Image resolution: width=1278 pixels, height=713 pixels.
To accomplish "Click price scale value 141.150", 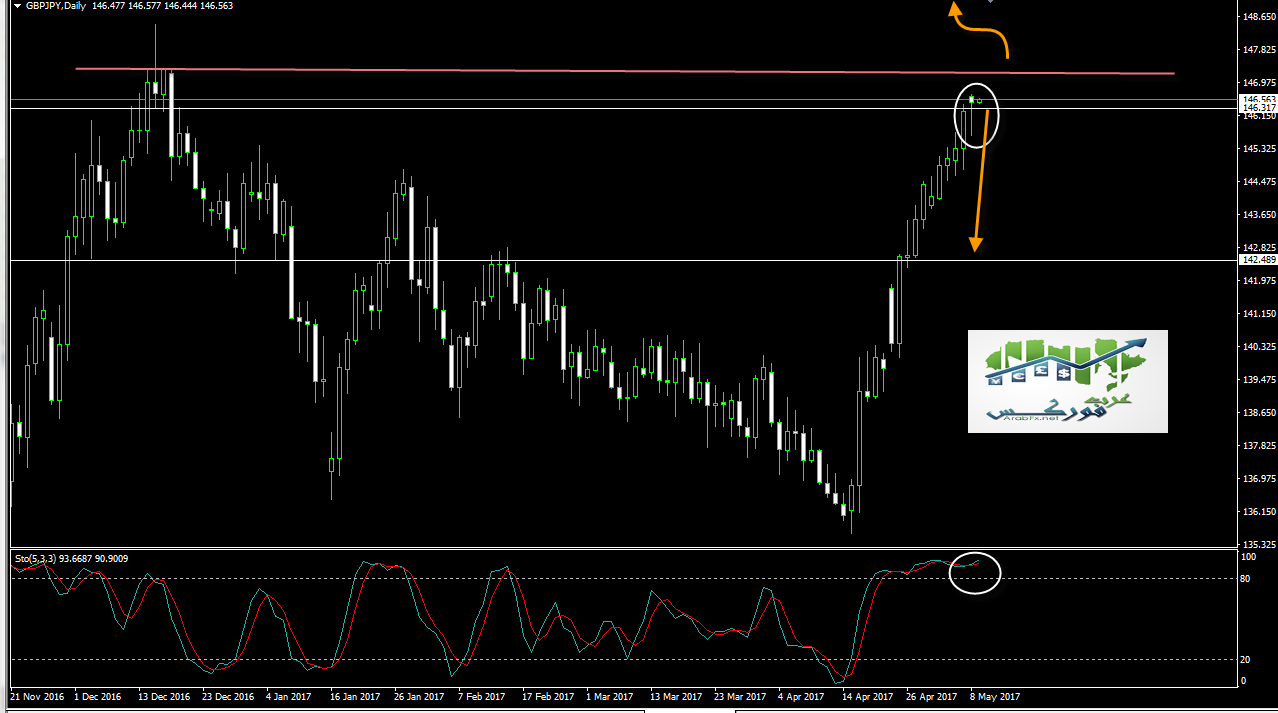I will point(1257,314).
